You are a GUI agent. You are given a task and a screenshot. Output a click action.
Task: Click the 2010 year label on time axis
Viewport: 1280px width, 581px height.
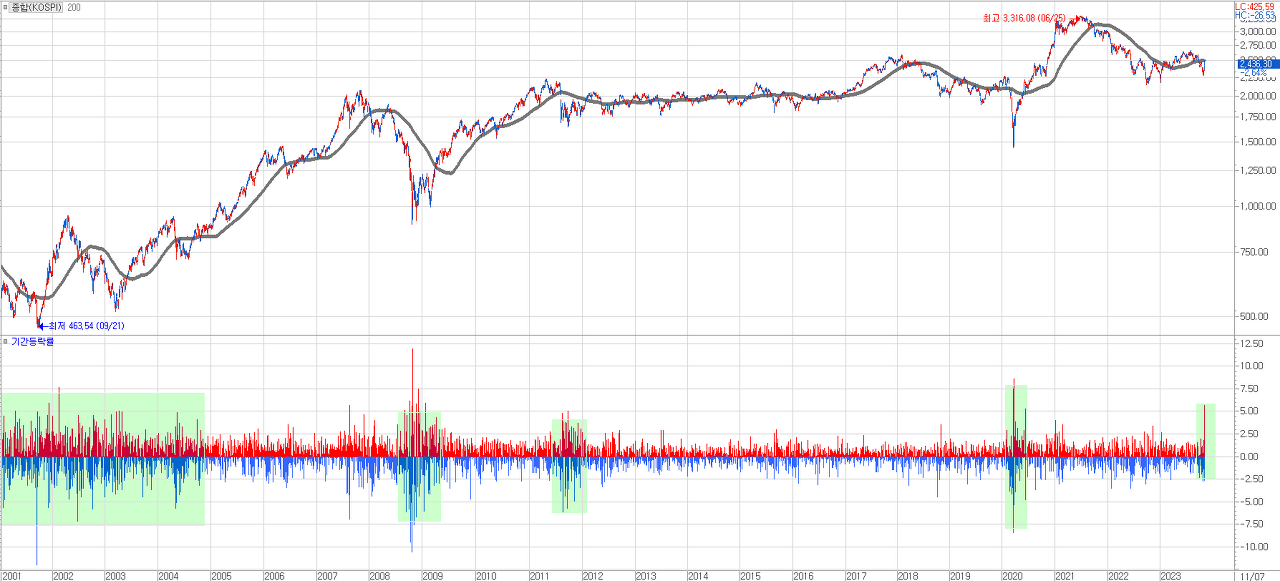[485, 576]
